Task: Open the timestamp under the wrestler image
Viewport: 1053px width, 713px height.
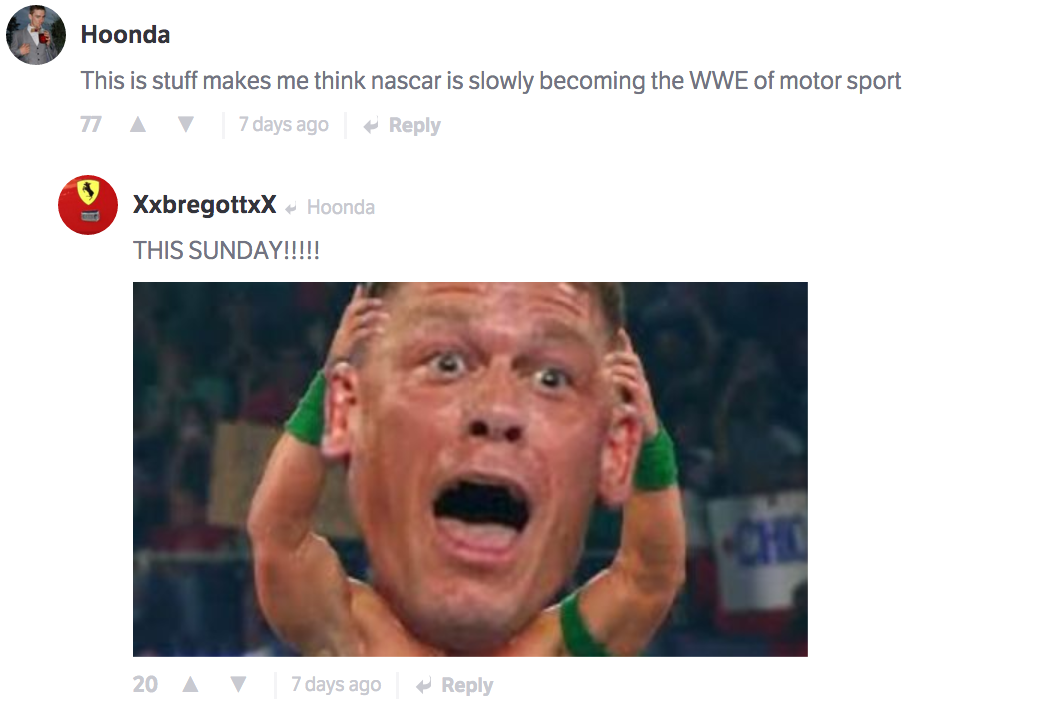Action: [336, 684]
